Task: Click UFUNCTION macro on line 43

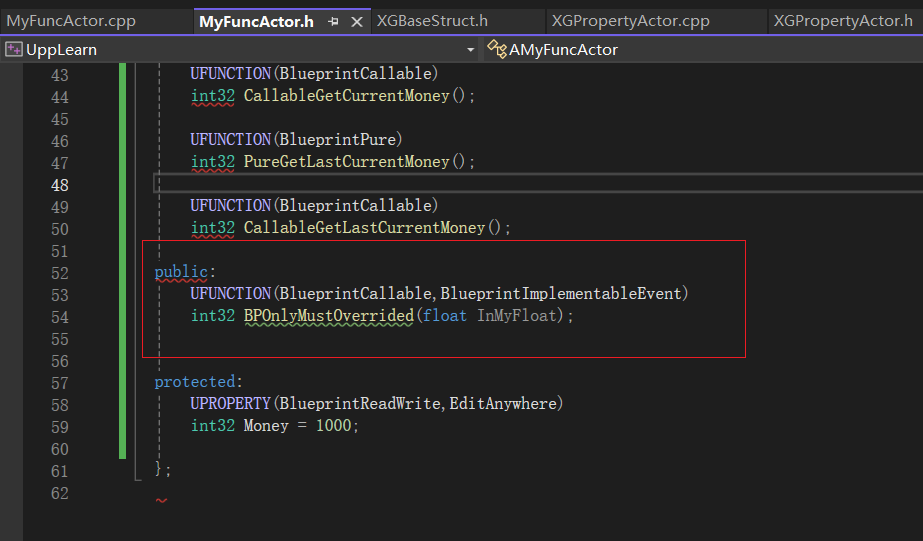Action: click(x=230, y=74)
